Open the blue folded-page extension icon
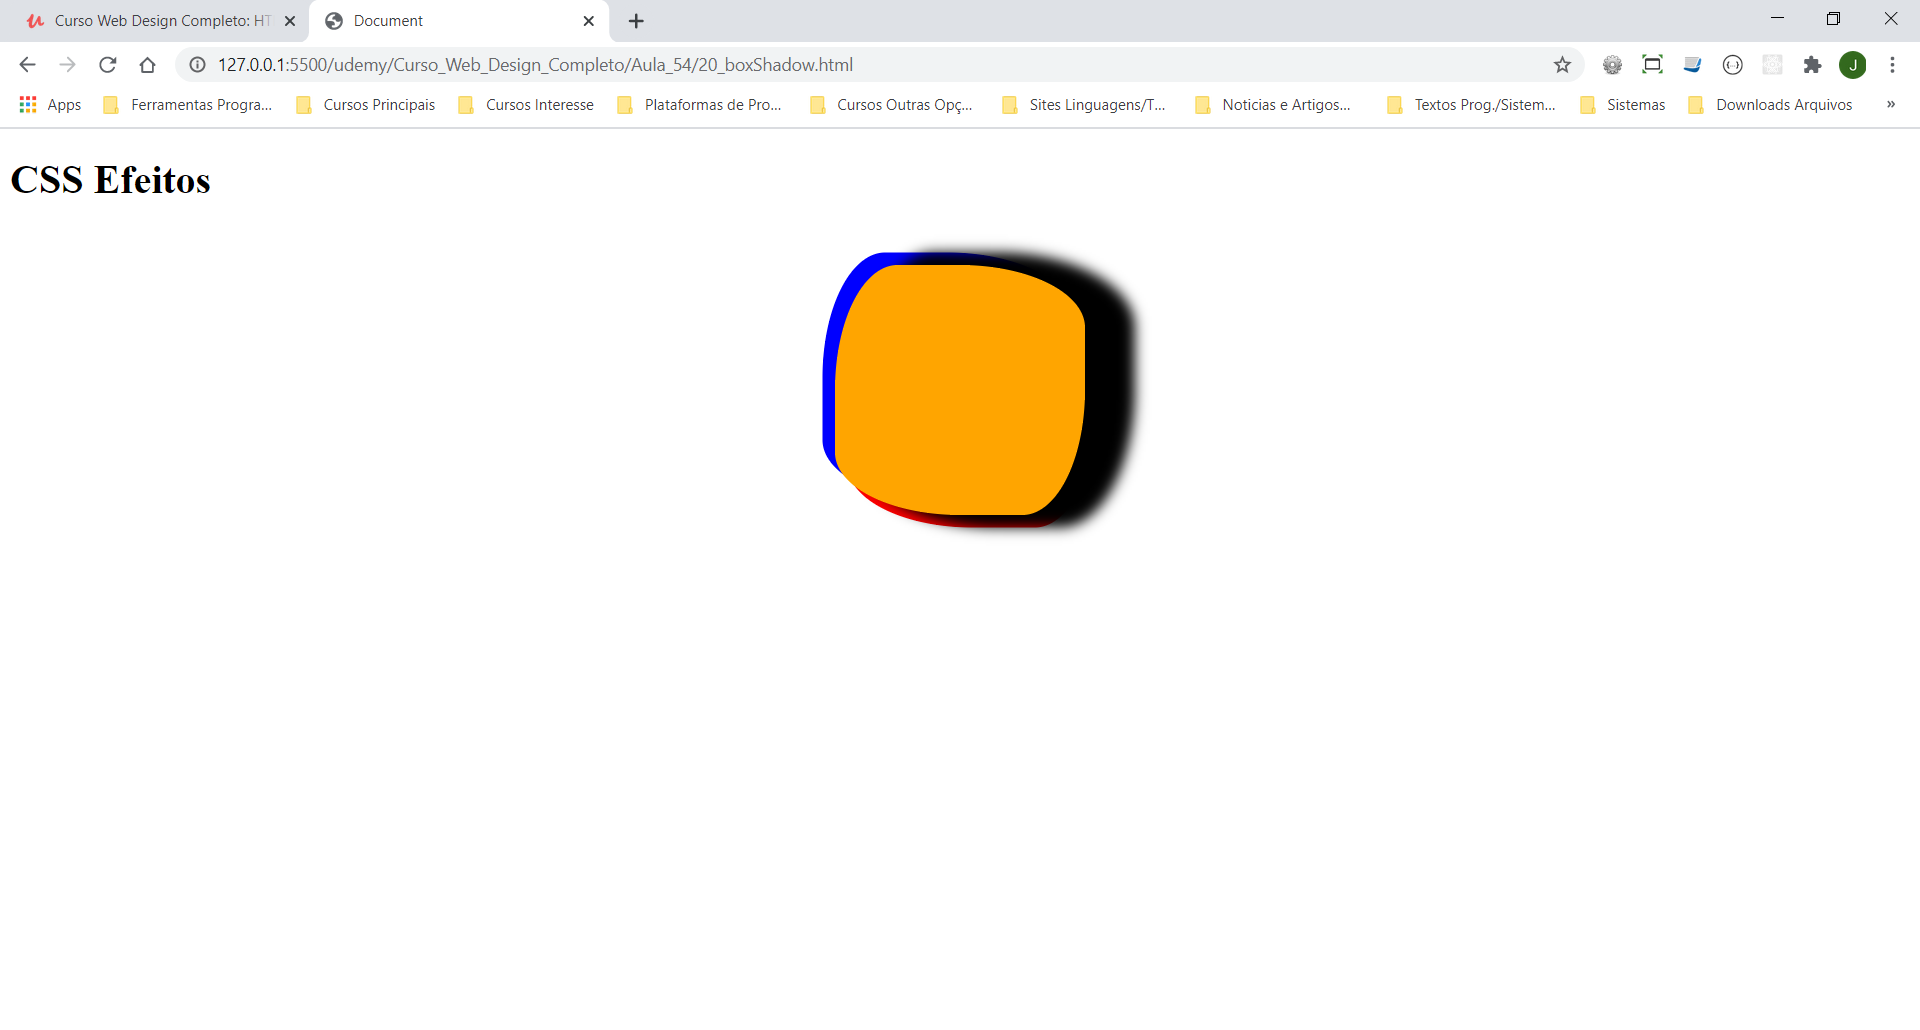 click(x=1692, y=65)
